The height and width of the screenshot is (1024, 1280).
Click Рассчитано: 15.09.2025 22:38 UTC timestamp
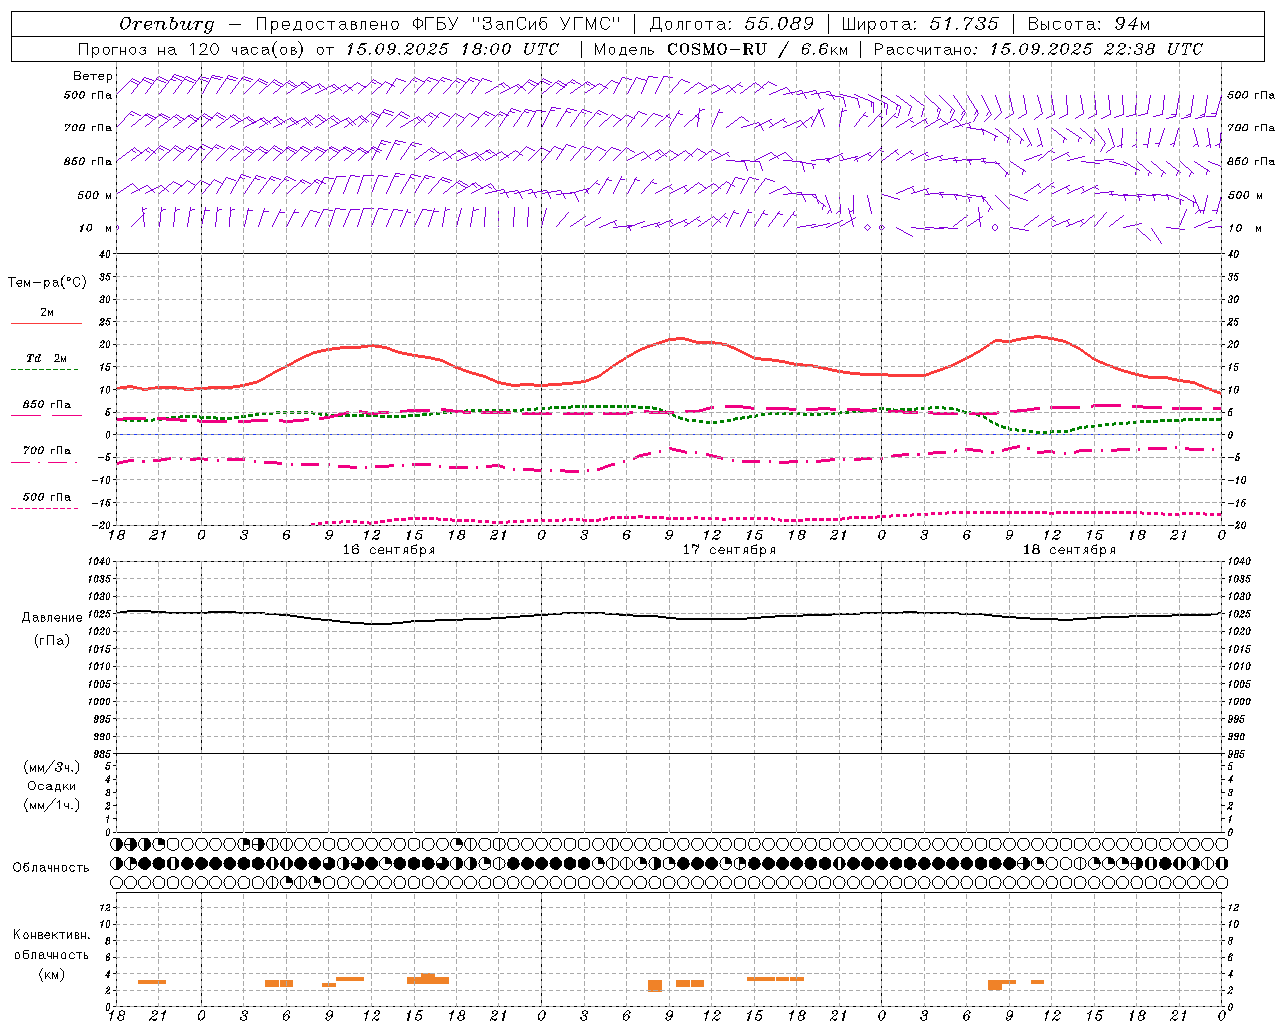[1038, 49]
